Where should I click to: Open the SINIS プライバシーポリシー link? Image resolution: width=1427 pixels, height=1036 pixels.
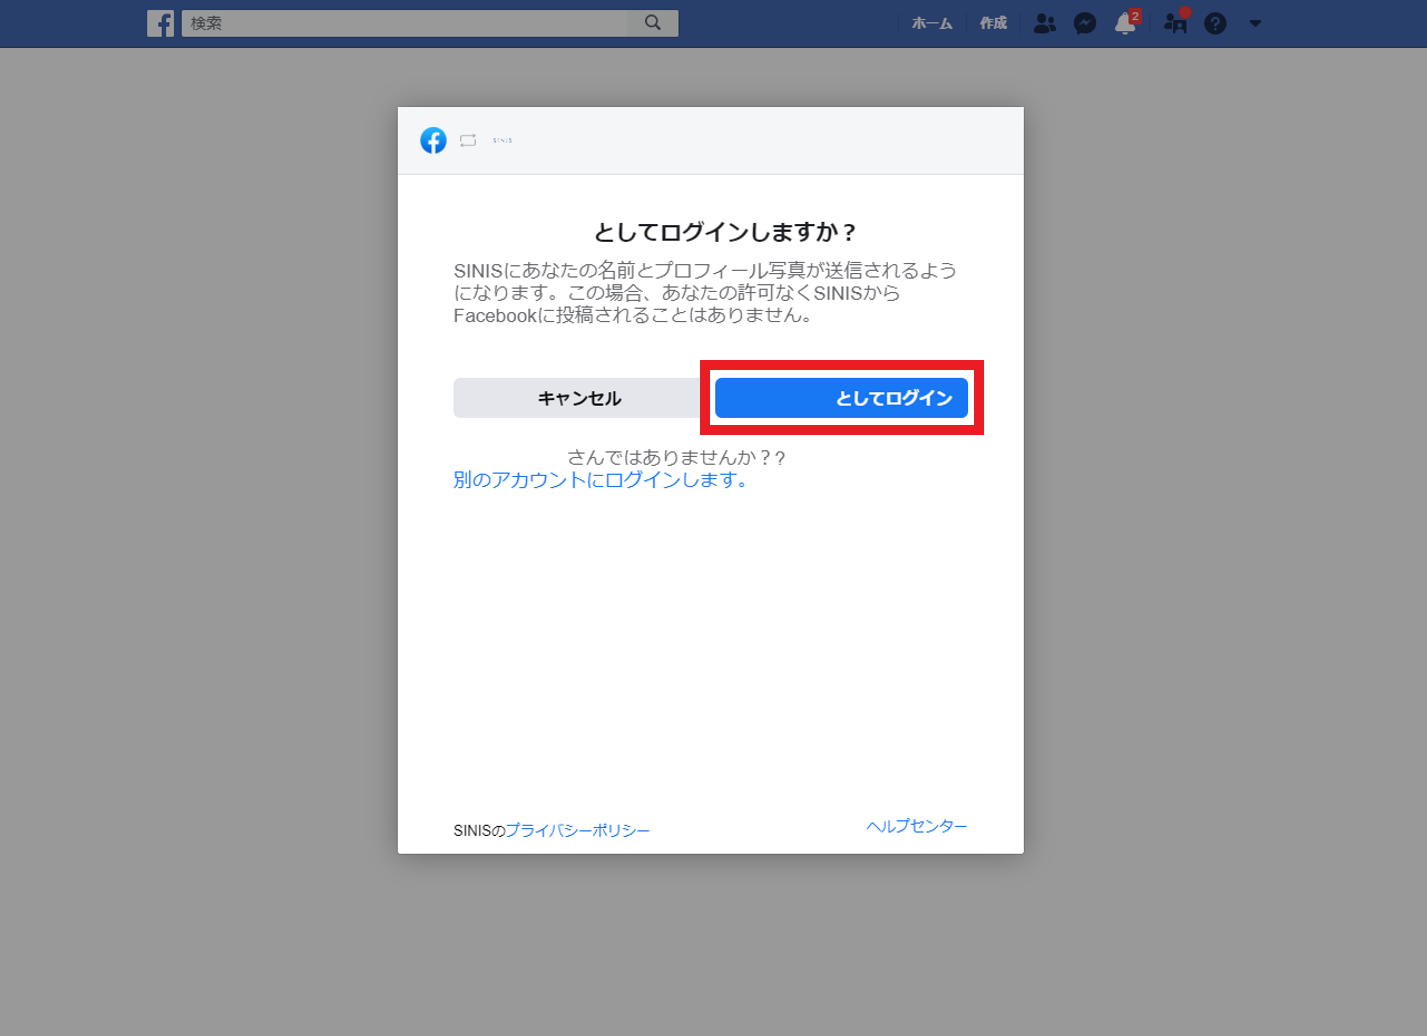577,831
